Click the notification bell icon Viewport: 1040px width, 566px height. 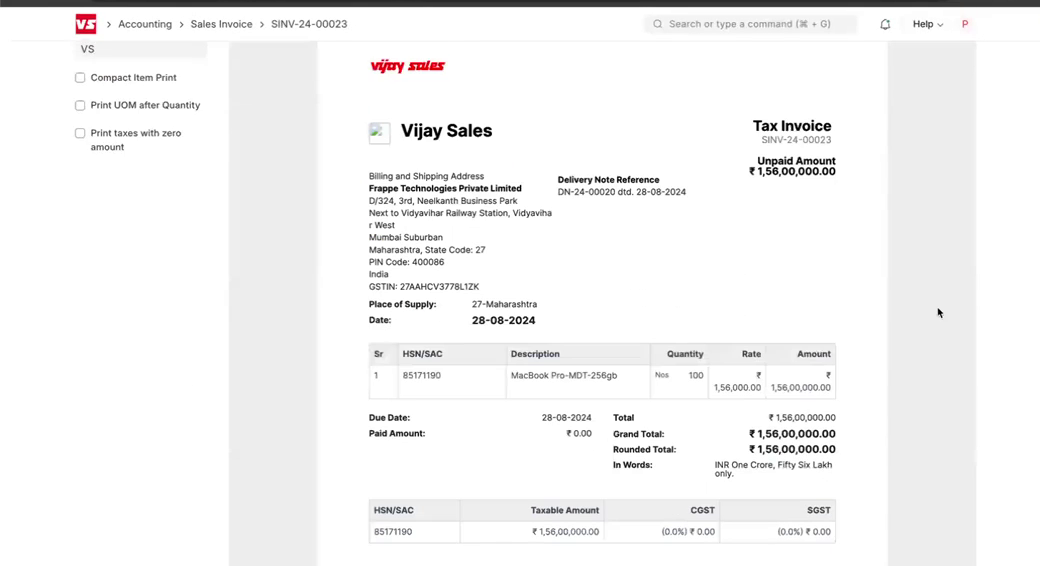[x=885, y=25]
